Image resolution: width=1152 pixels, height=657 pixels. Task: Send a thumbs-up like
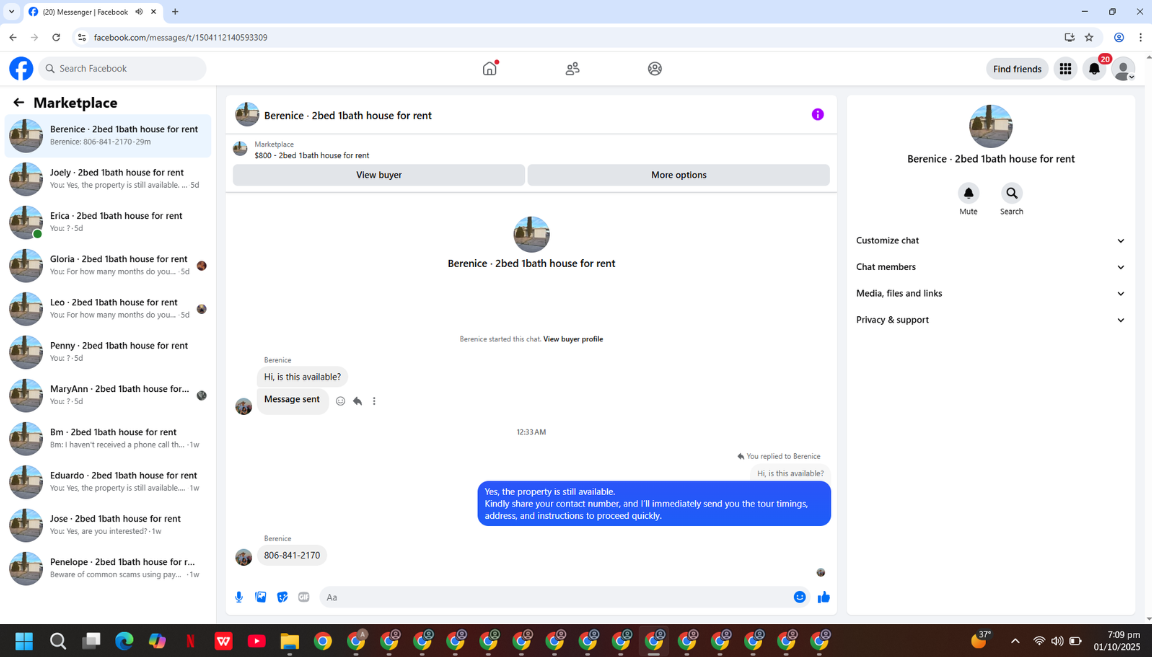[x=824, y=597]
